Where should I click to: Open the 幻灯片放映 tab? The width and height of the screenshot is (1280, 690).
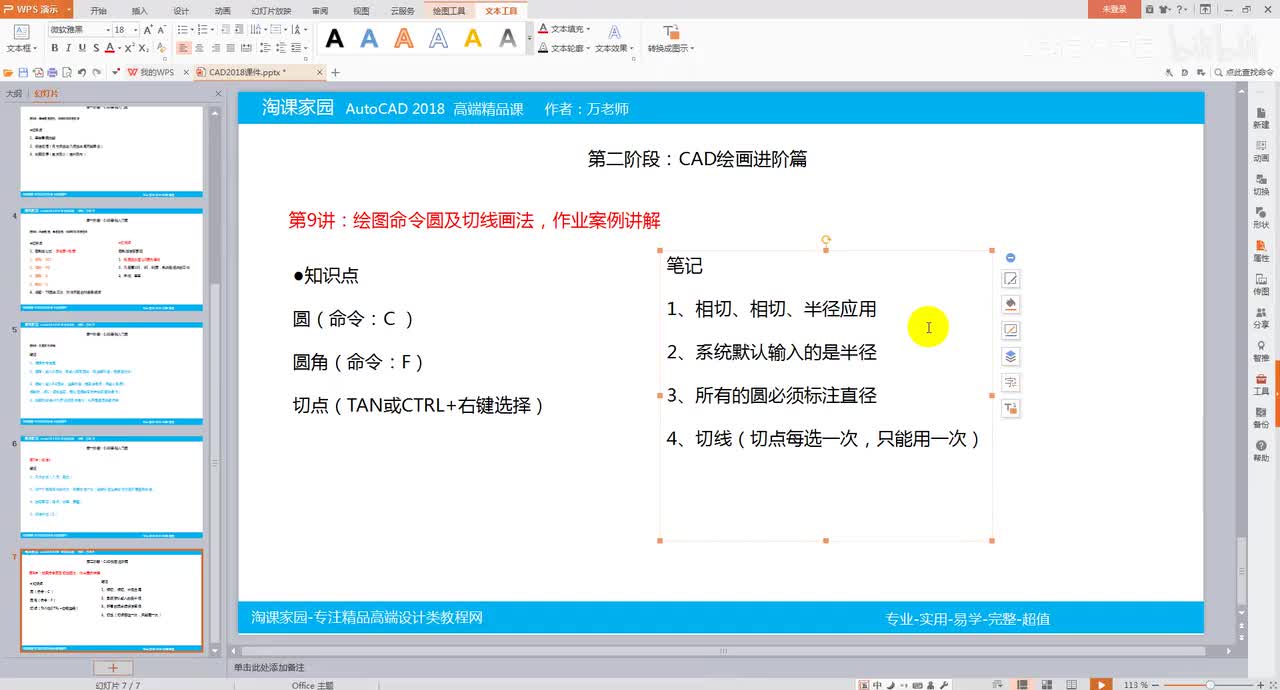[x=271, y=10]
